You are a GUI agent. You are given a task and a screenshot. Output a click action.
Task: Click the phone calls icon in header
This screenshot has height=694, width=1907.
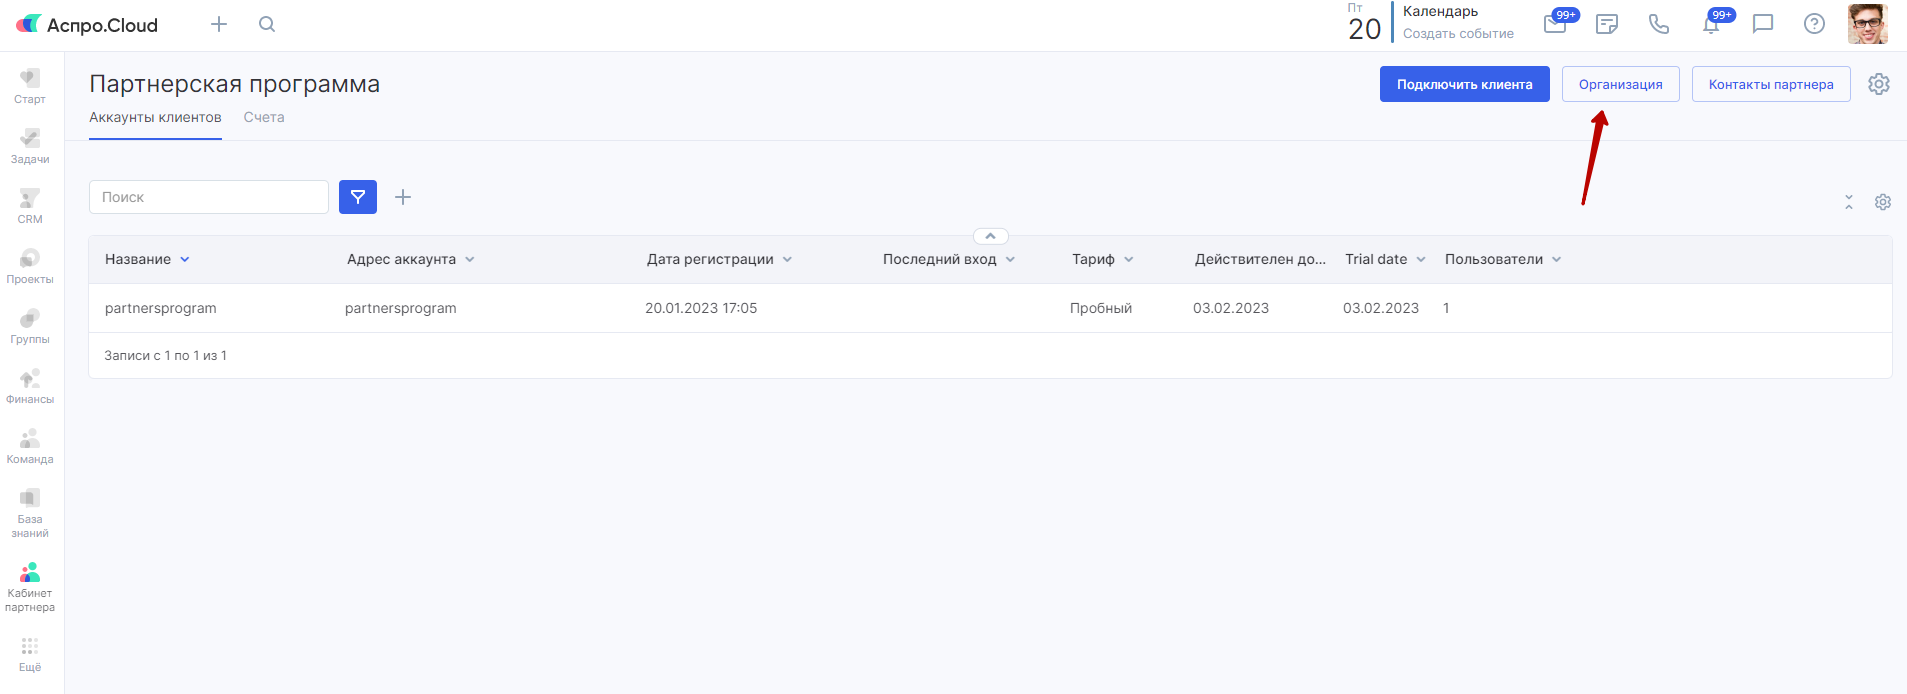1659,24
